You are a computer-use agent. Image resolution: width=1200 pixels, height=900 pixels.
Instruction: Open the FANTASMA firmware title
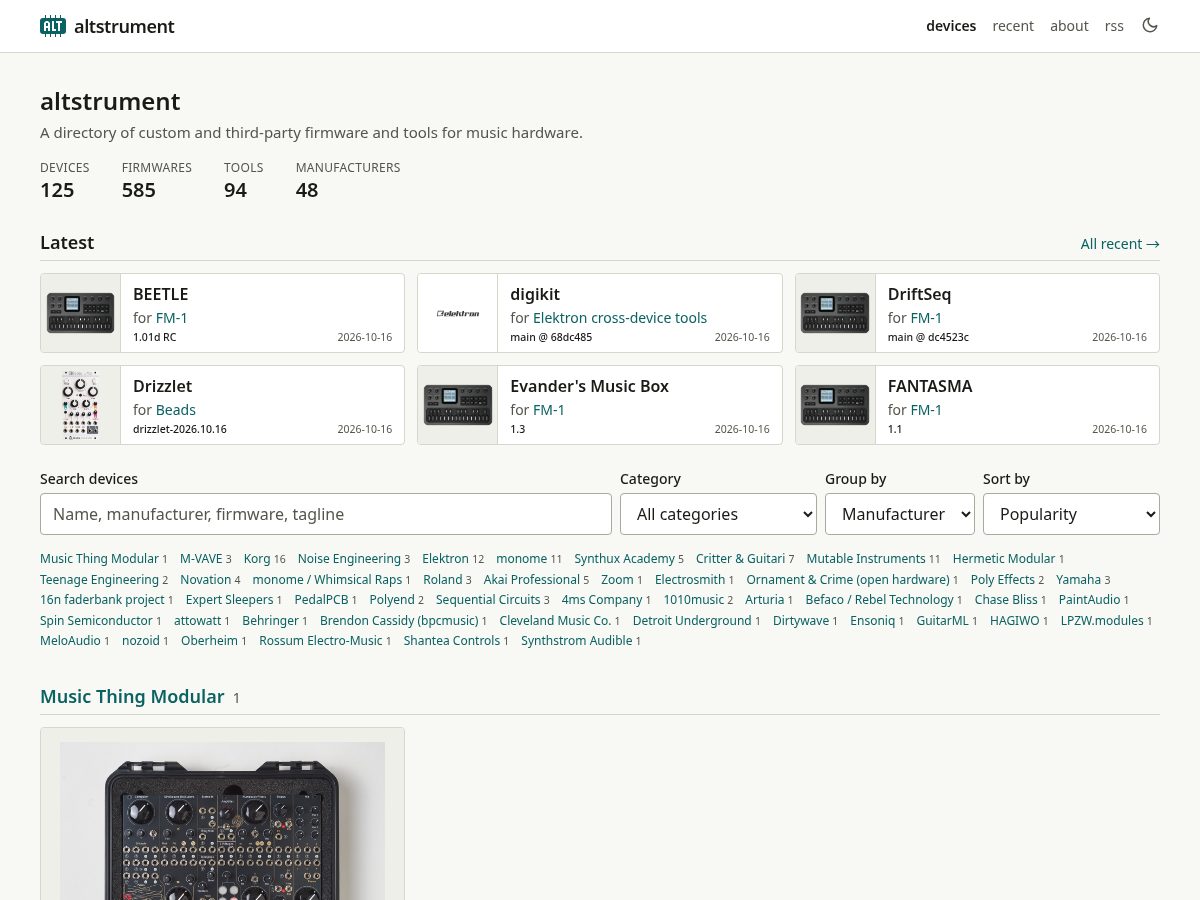(930, 386)
